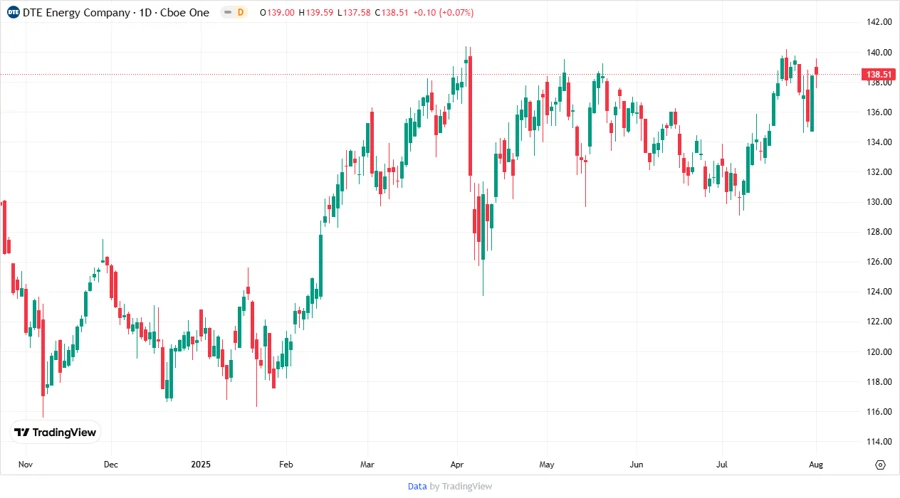The height and width of the screenshot is (498, 900).
Task: Click the "114.00" price axis label
Action: [x=879, y=441]
